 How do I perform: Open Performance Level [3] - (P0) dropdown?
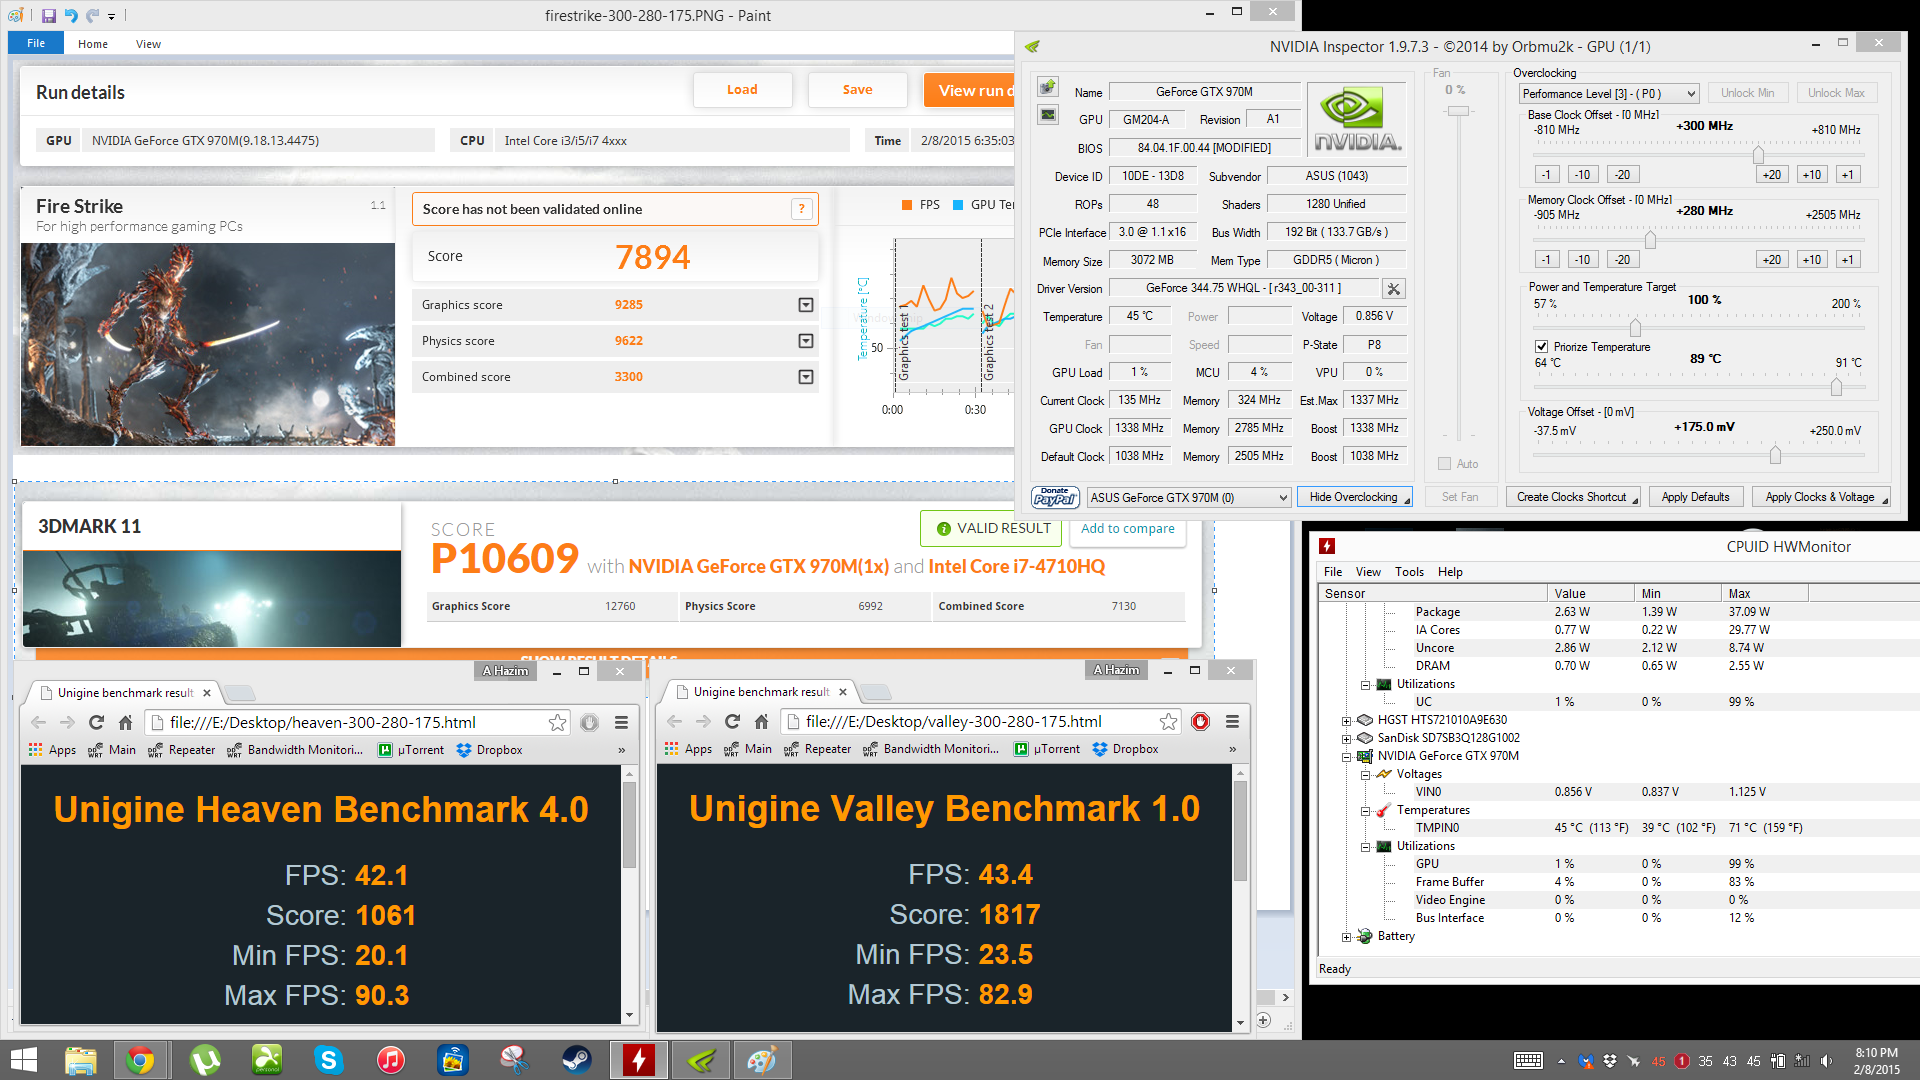(x=1609, y=94)
